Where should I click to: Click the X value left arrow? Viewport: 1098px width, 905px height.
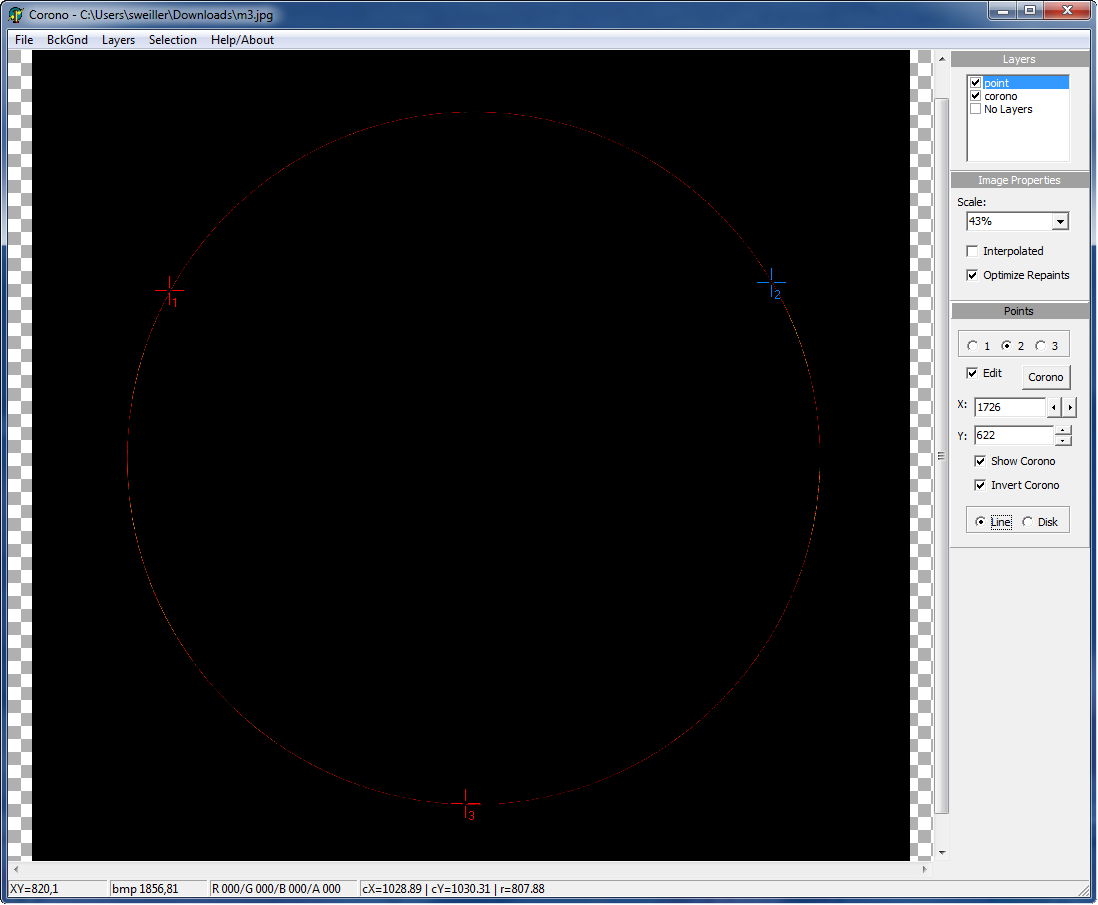pos(1053,407)
